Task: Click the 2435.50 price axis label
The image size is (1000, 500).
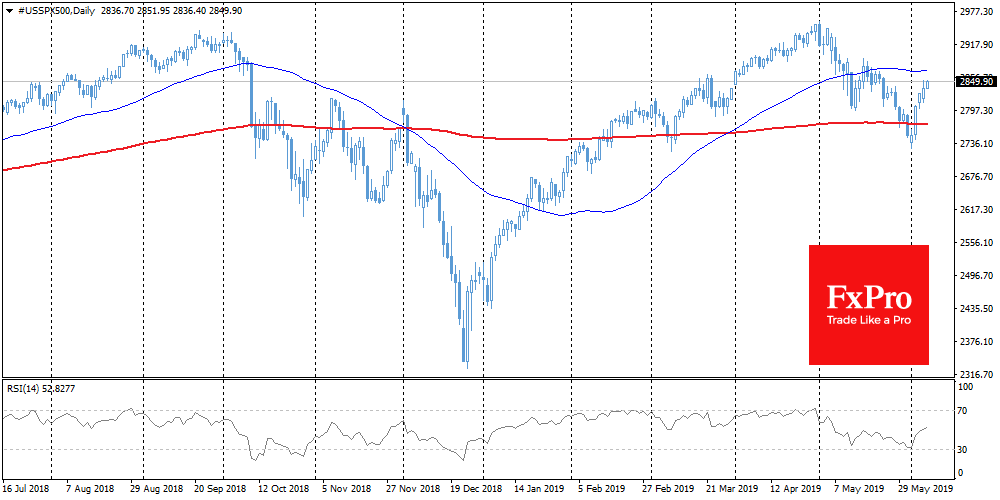Action: coord(975,309)
